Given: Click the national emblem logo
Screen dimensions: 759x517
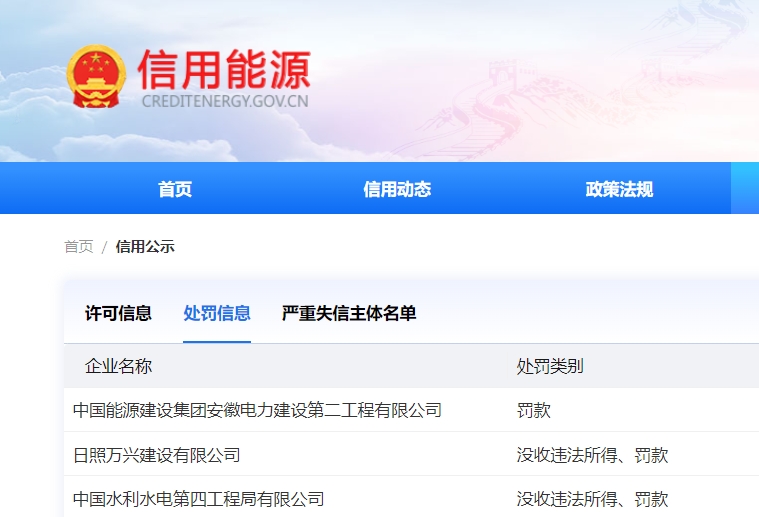Looking at the screenshot, I should pos(96,77).
